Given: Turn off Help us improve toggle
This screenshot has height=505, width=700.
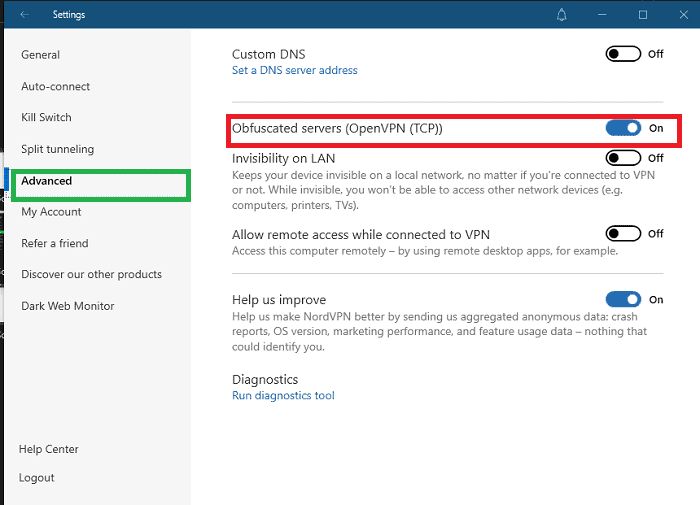Looking at the screenshot, I should (x=623, y=299).
